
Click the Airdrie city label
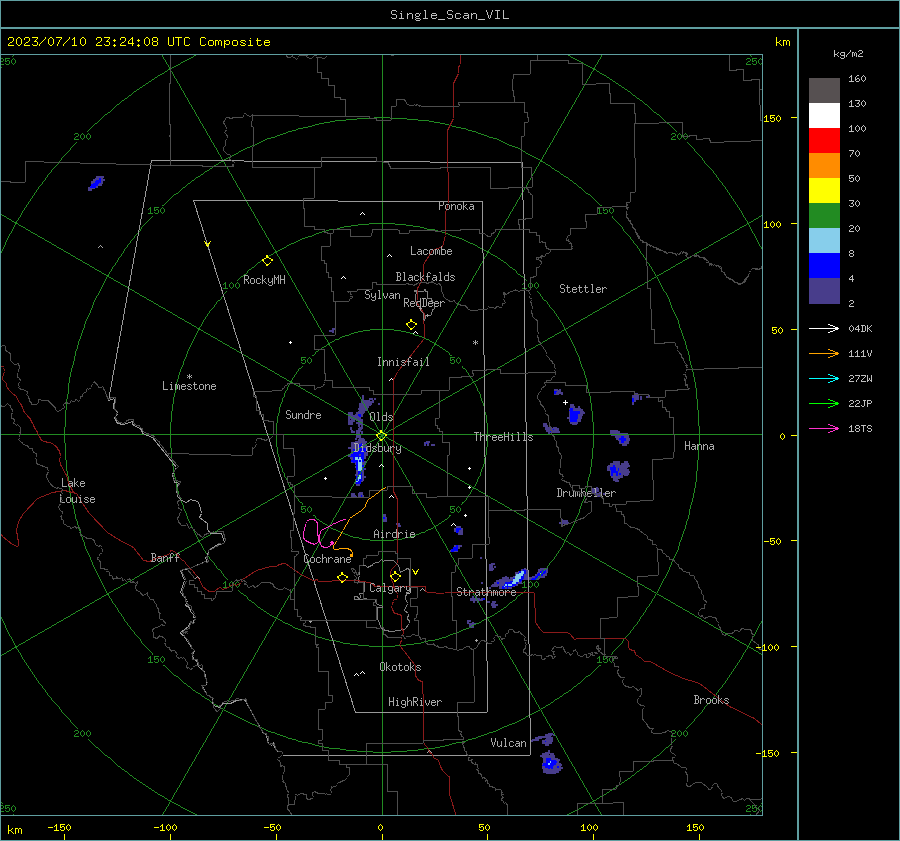pyautogui.click(x=394, y=534)
